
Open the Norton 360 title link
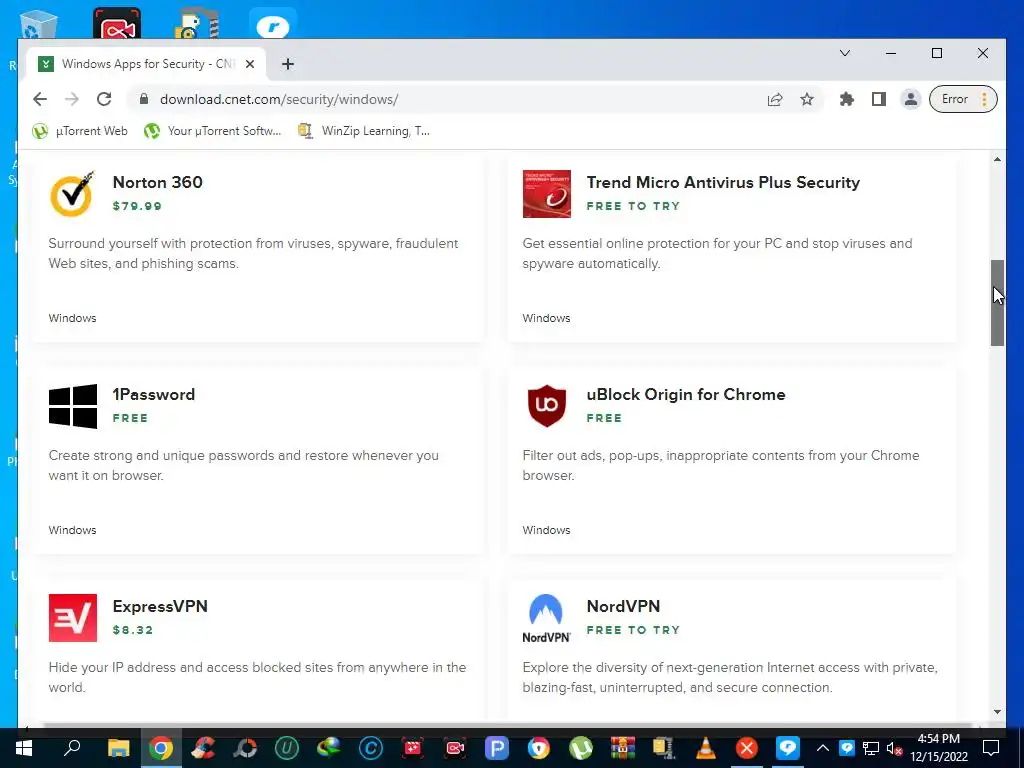pyautogui.click(x=157, y=182)
